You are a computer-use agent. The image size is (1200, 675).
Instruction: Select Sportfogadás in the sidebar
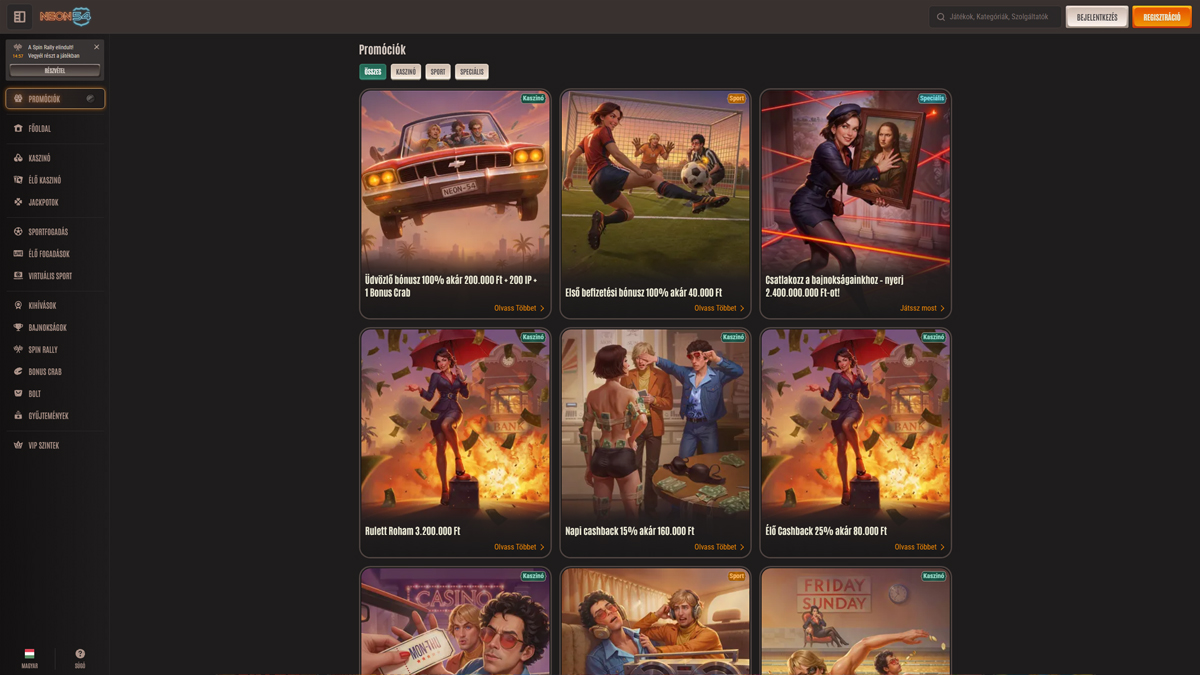48,232
